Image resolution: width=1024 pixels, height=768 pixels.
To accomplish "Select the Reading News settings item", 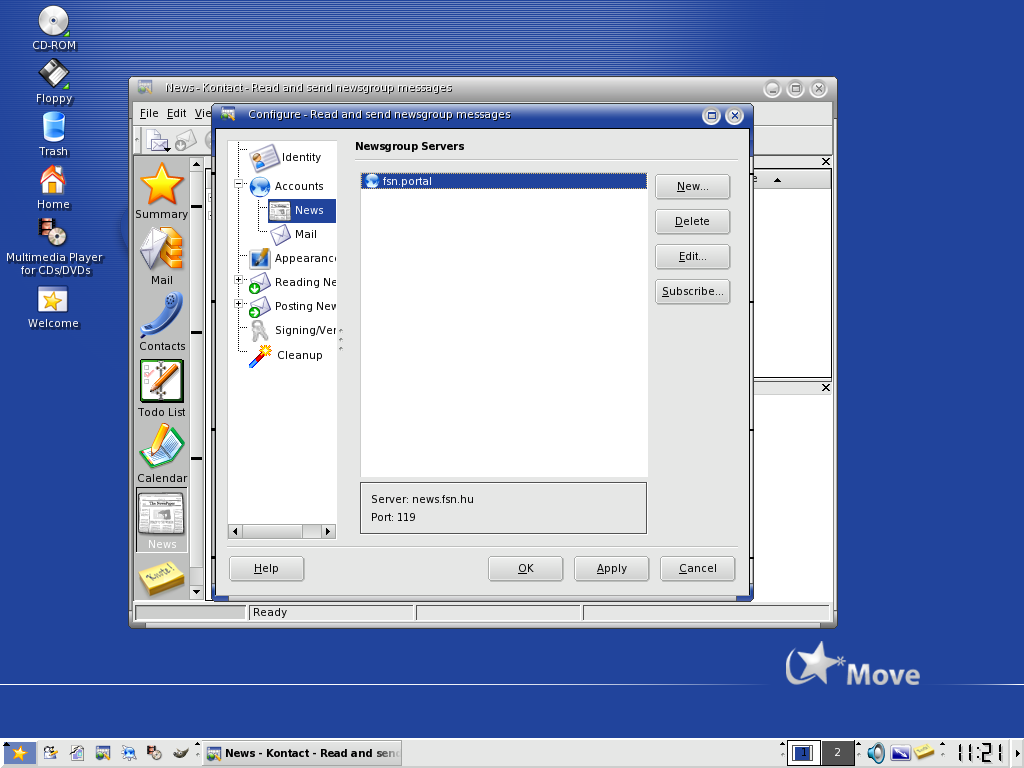I will tap(293, 283).
